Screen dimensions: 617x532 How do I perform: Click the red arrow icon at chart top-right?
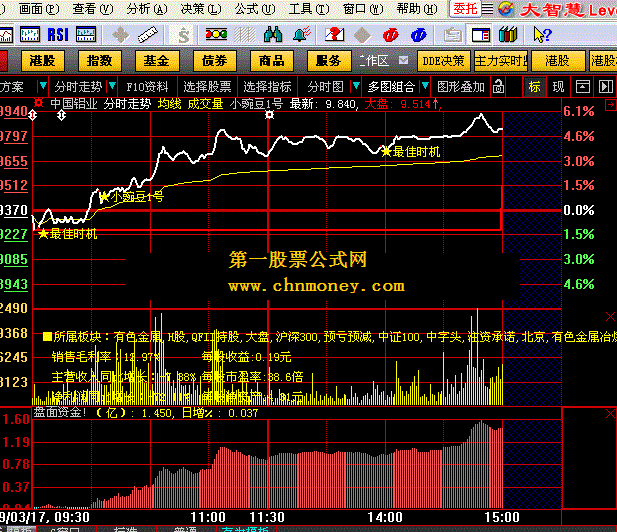point(610,105)
